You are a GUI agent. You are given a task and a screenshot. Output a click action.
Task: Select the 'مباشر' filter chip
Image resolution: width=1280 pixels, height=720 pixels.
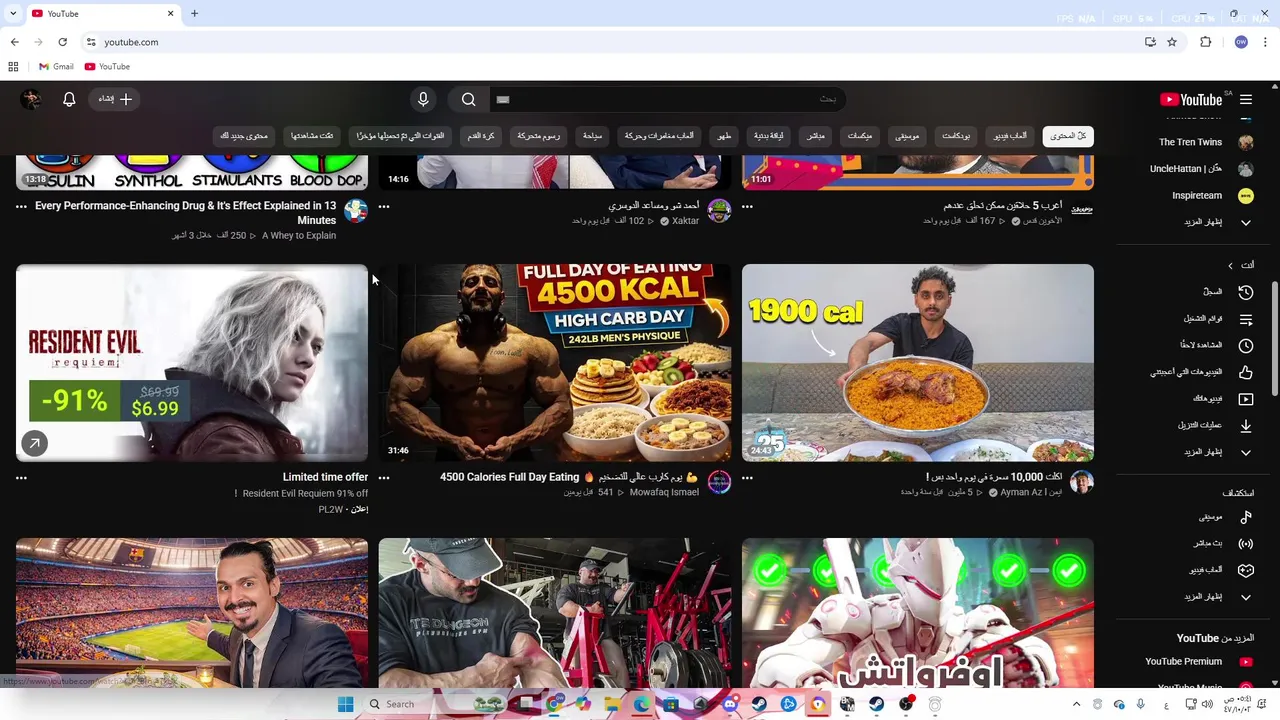[816, 136]
